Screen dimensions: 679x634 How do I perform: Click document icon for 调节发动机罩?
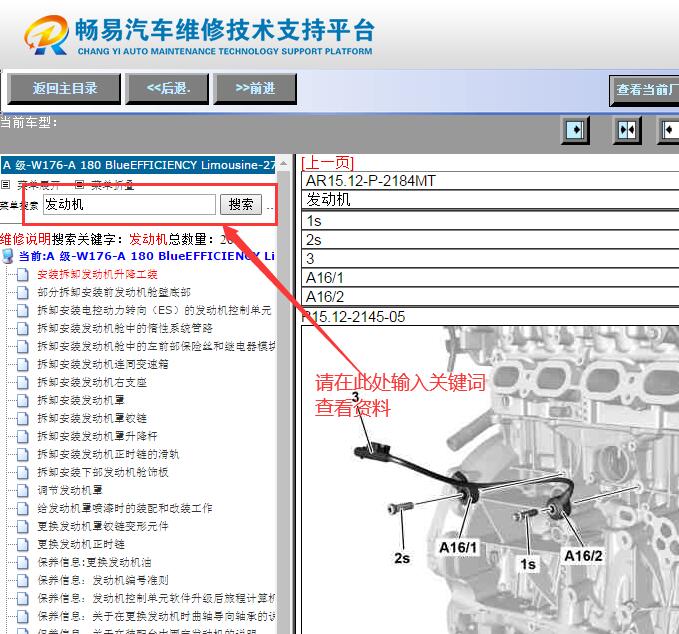coord(23,491)
